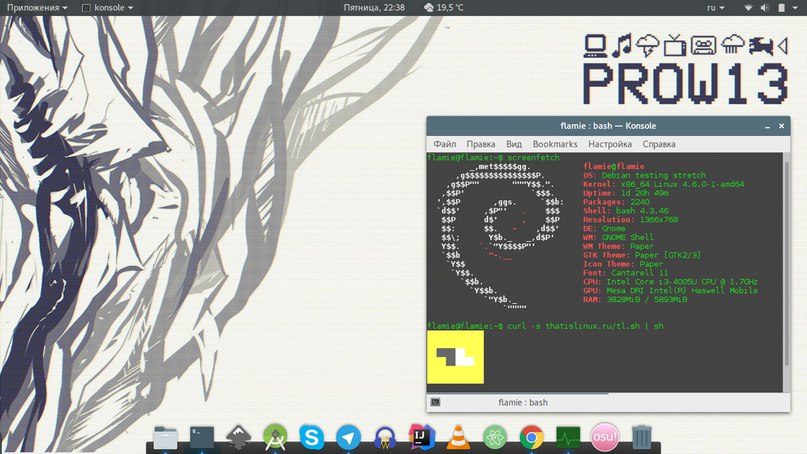Click the 'OS: Debian testing stretch' line
This screenshot has height=454, width=807.
pyautogui.click(x=644, y=176)
